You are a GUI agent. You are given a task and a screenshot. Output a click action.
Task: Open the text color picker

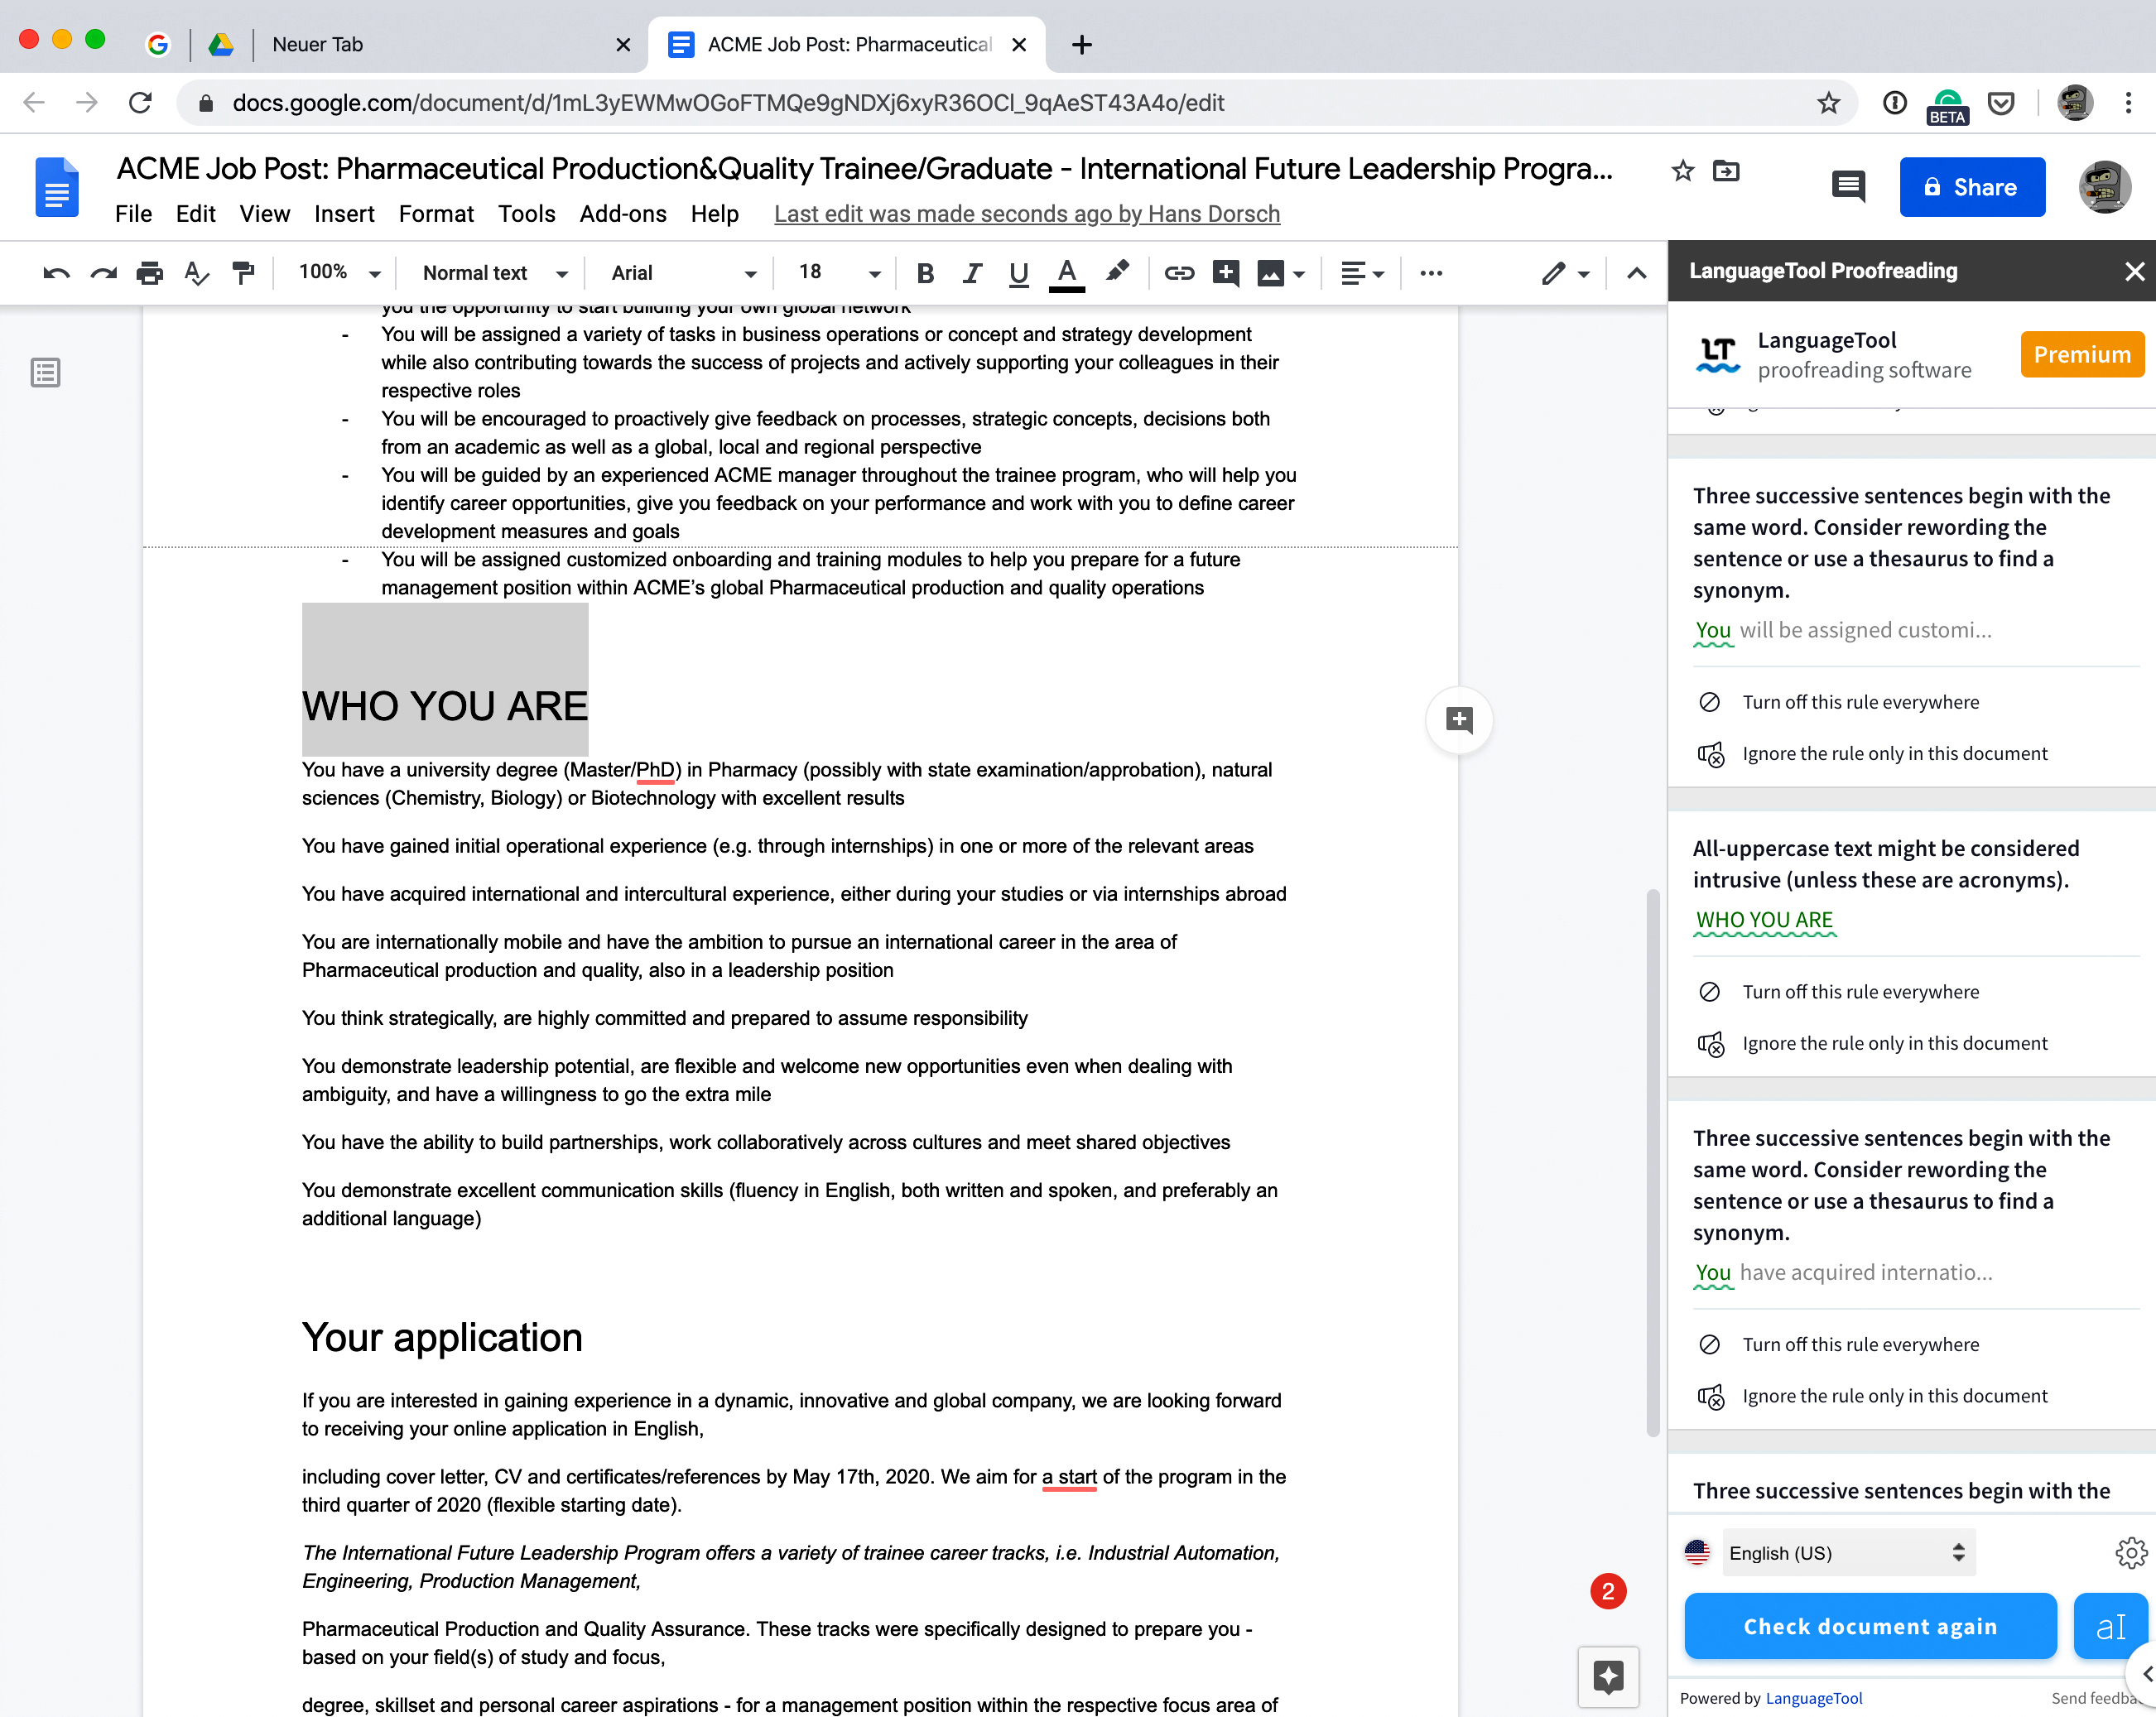click(x=1066, y=273)
